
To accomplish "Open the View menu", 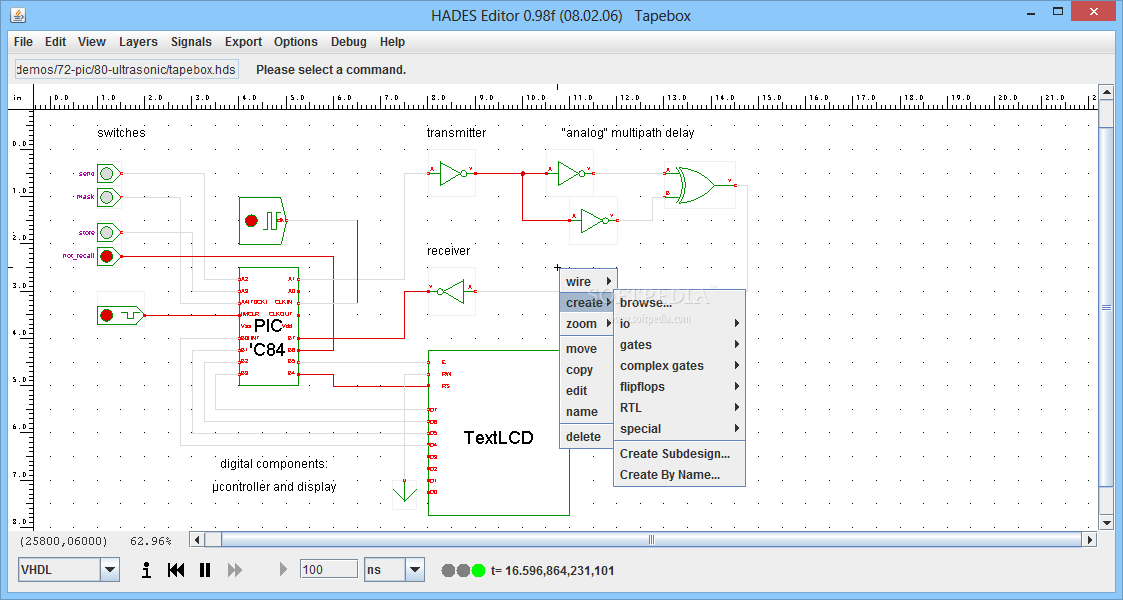I will click(92, 42).
